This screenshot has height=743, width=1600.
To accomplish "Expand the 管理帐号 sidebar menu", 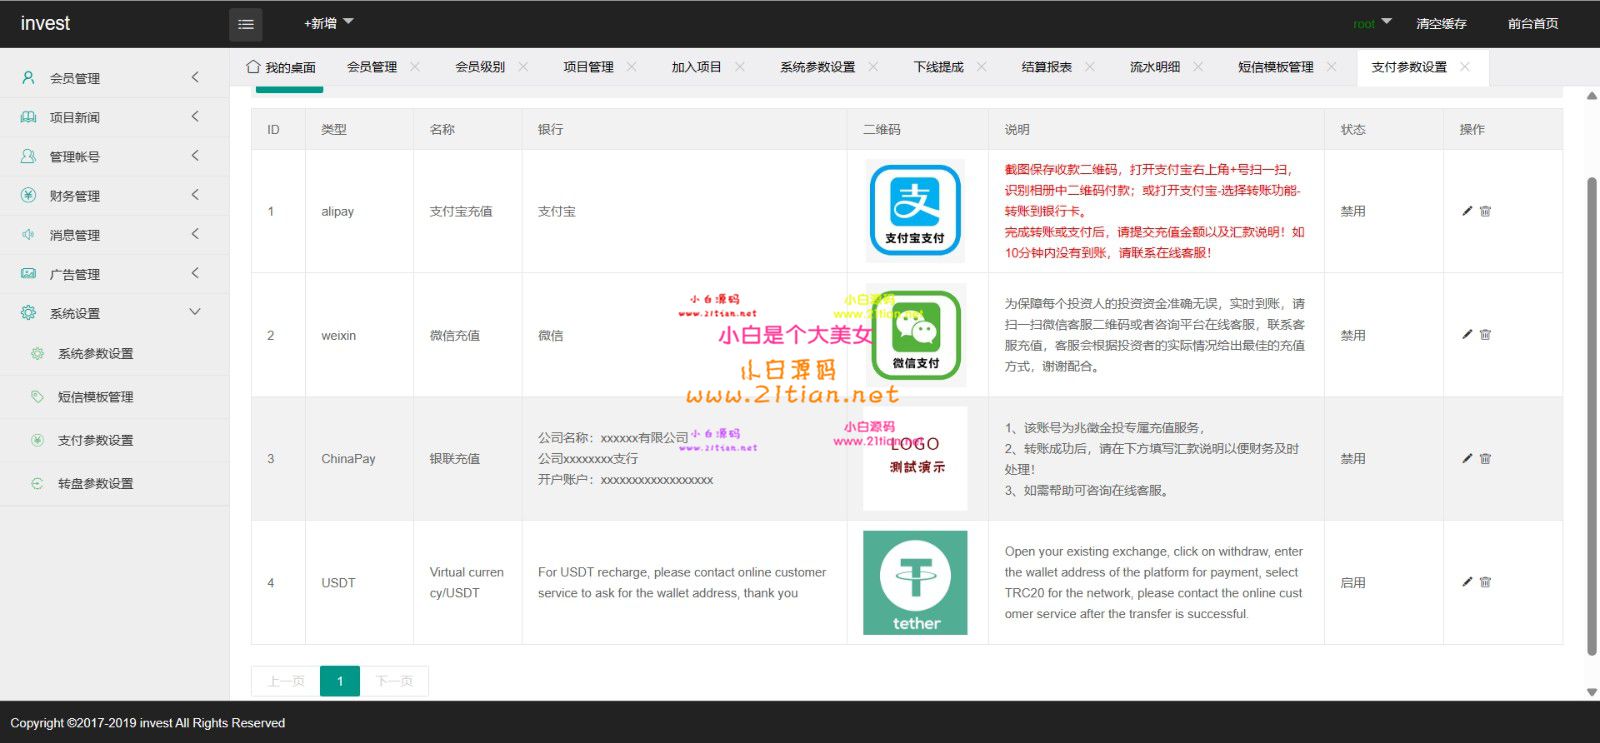I will (x=195, y=155).
